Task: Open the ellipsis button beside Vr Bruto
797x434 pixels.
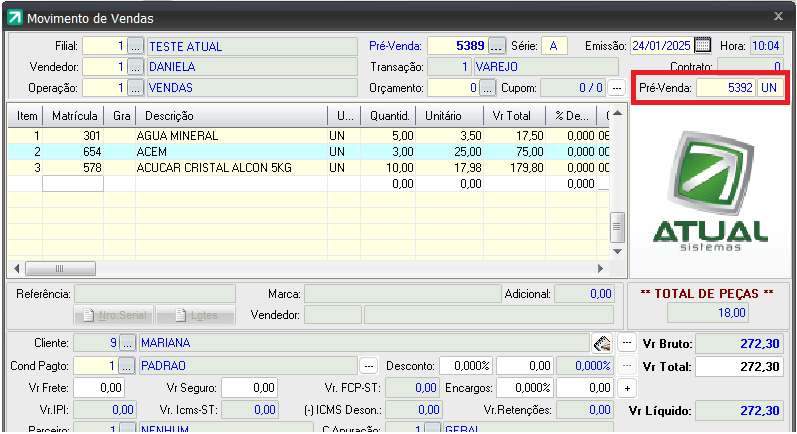Action: tap(627, 342)
